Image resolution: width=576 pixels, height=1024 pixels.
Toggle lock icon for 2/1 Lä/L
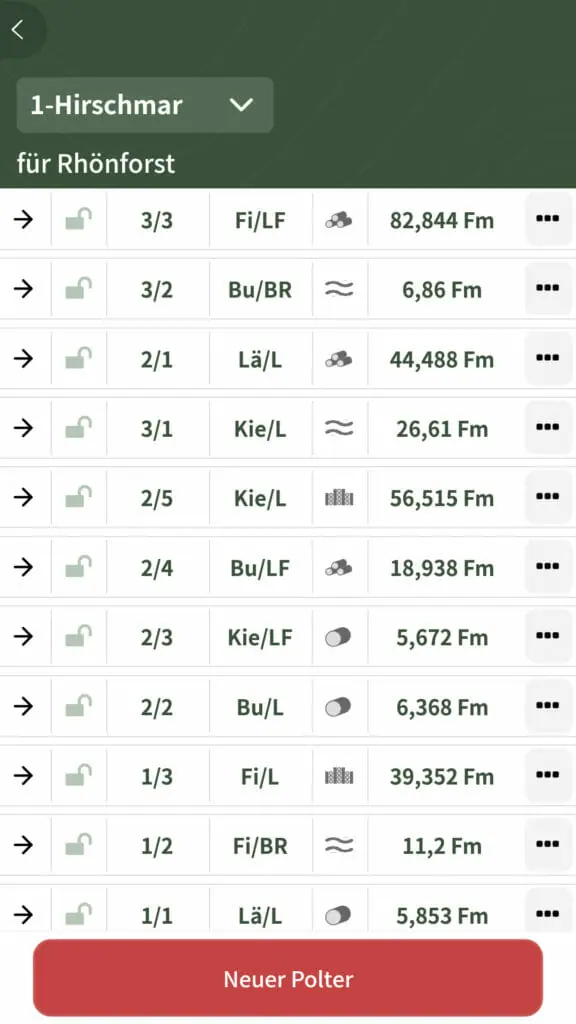click(78, 359)
